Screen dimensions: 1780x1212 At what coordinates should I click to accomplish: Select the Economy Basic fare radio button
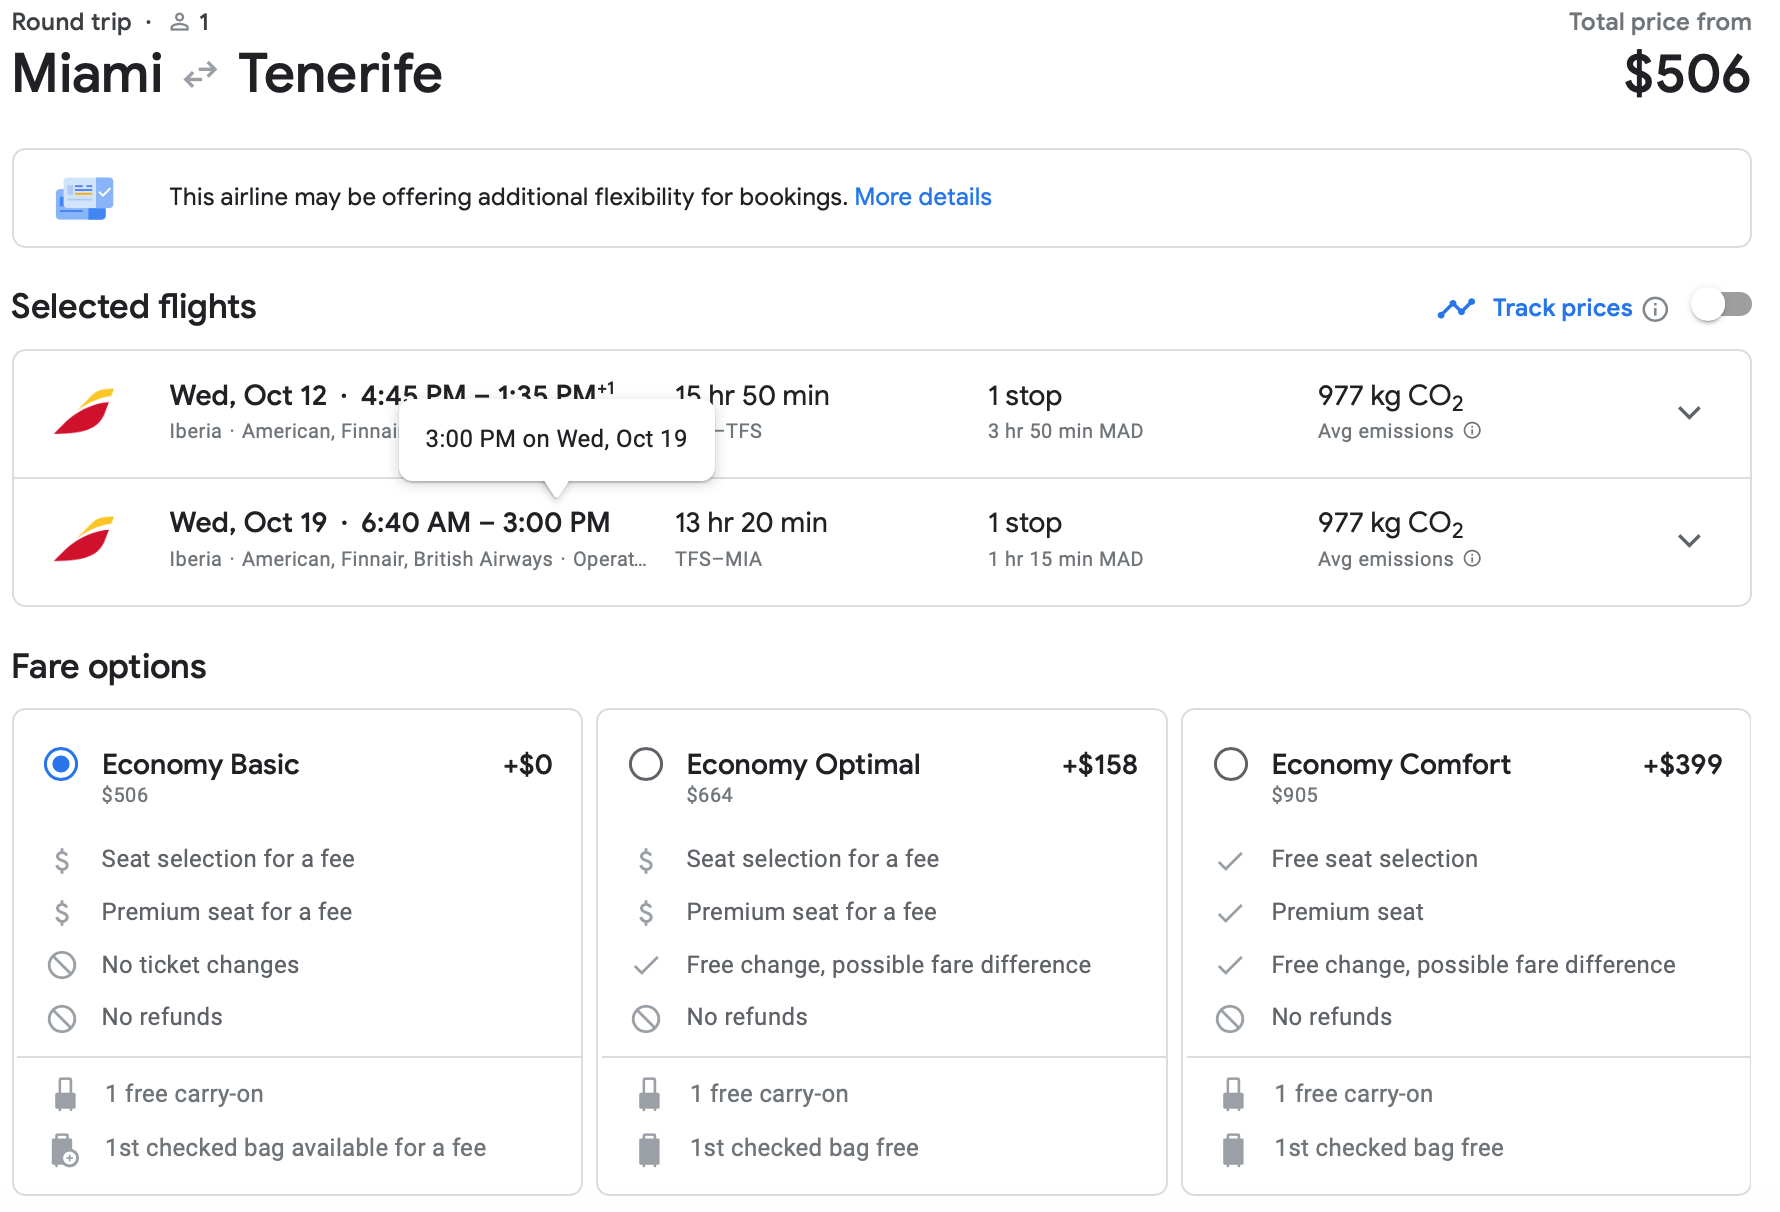click(x=61, y=765)
